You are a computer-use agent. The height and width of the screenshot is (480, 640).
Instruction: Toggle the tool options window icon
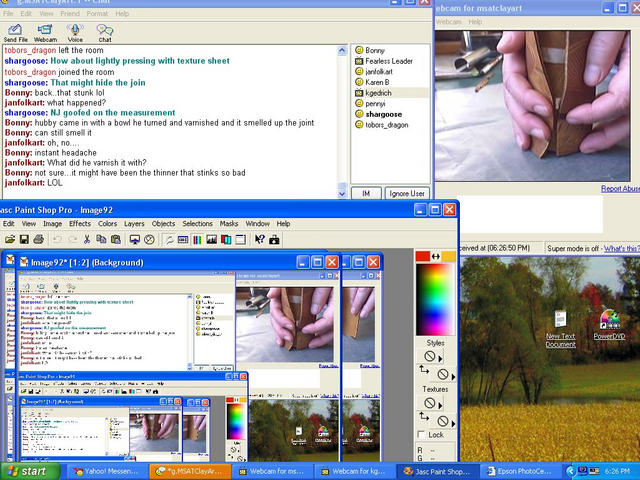pos(183,240)
